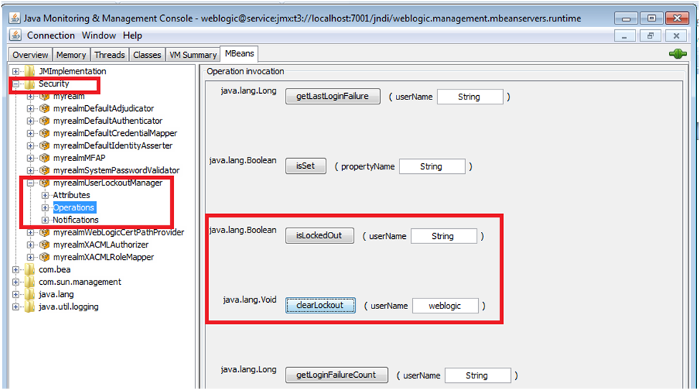
Task: Invoke the getLoginFailureCount operation
Action: [336, 375]
